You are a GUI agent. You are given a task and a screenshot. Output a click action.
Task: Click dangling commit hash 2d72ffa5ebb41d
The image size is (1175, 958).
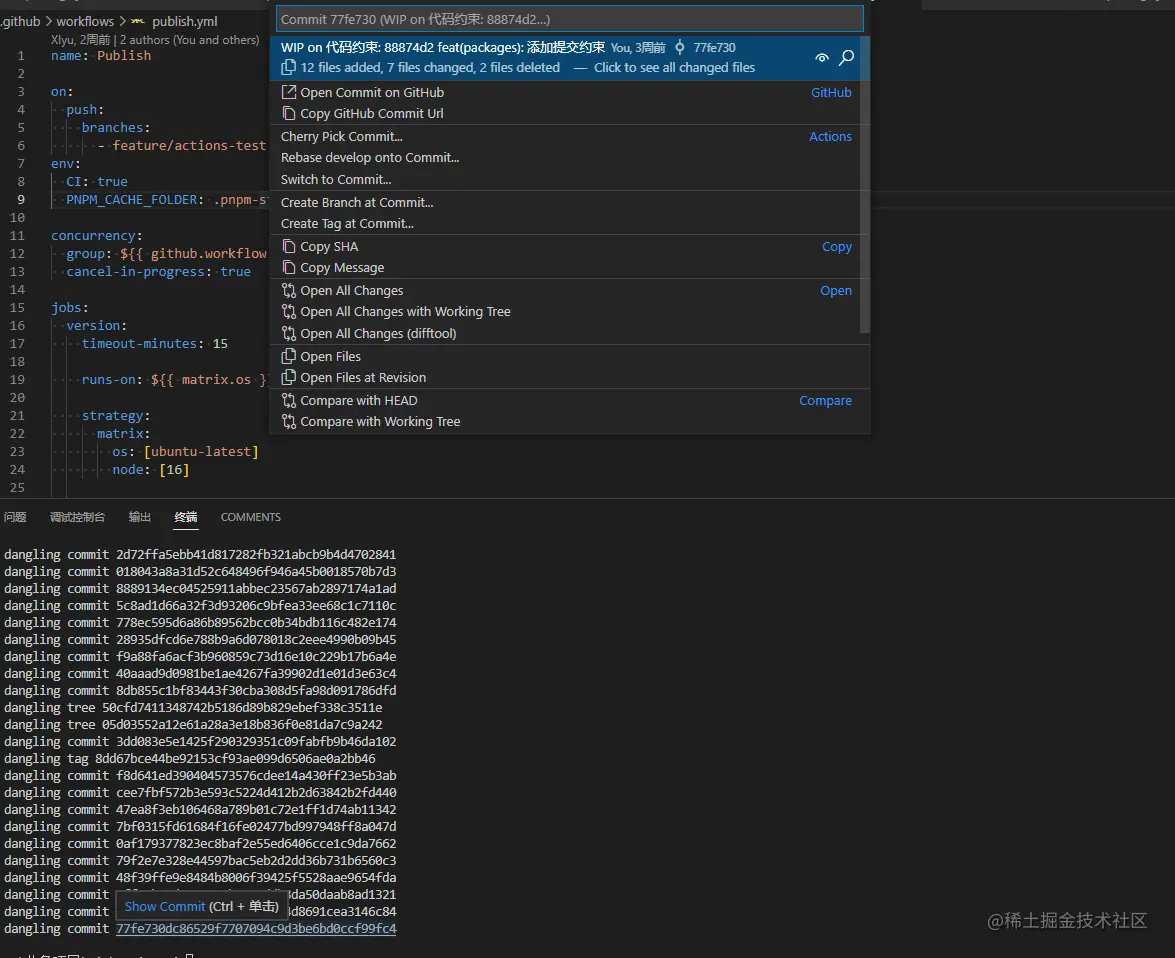tap(256, 555)
